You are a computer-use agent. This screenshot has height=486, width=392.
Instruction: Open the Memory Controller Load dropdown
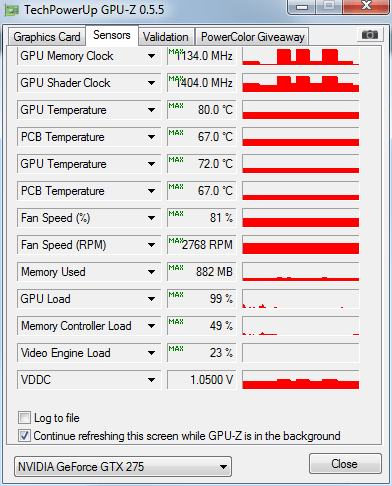152,326
